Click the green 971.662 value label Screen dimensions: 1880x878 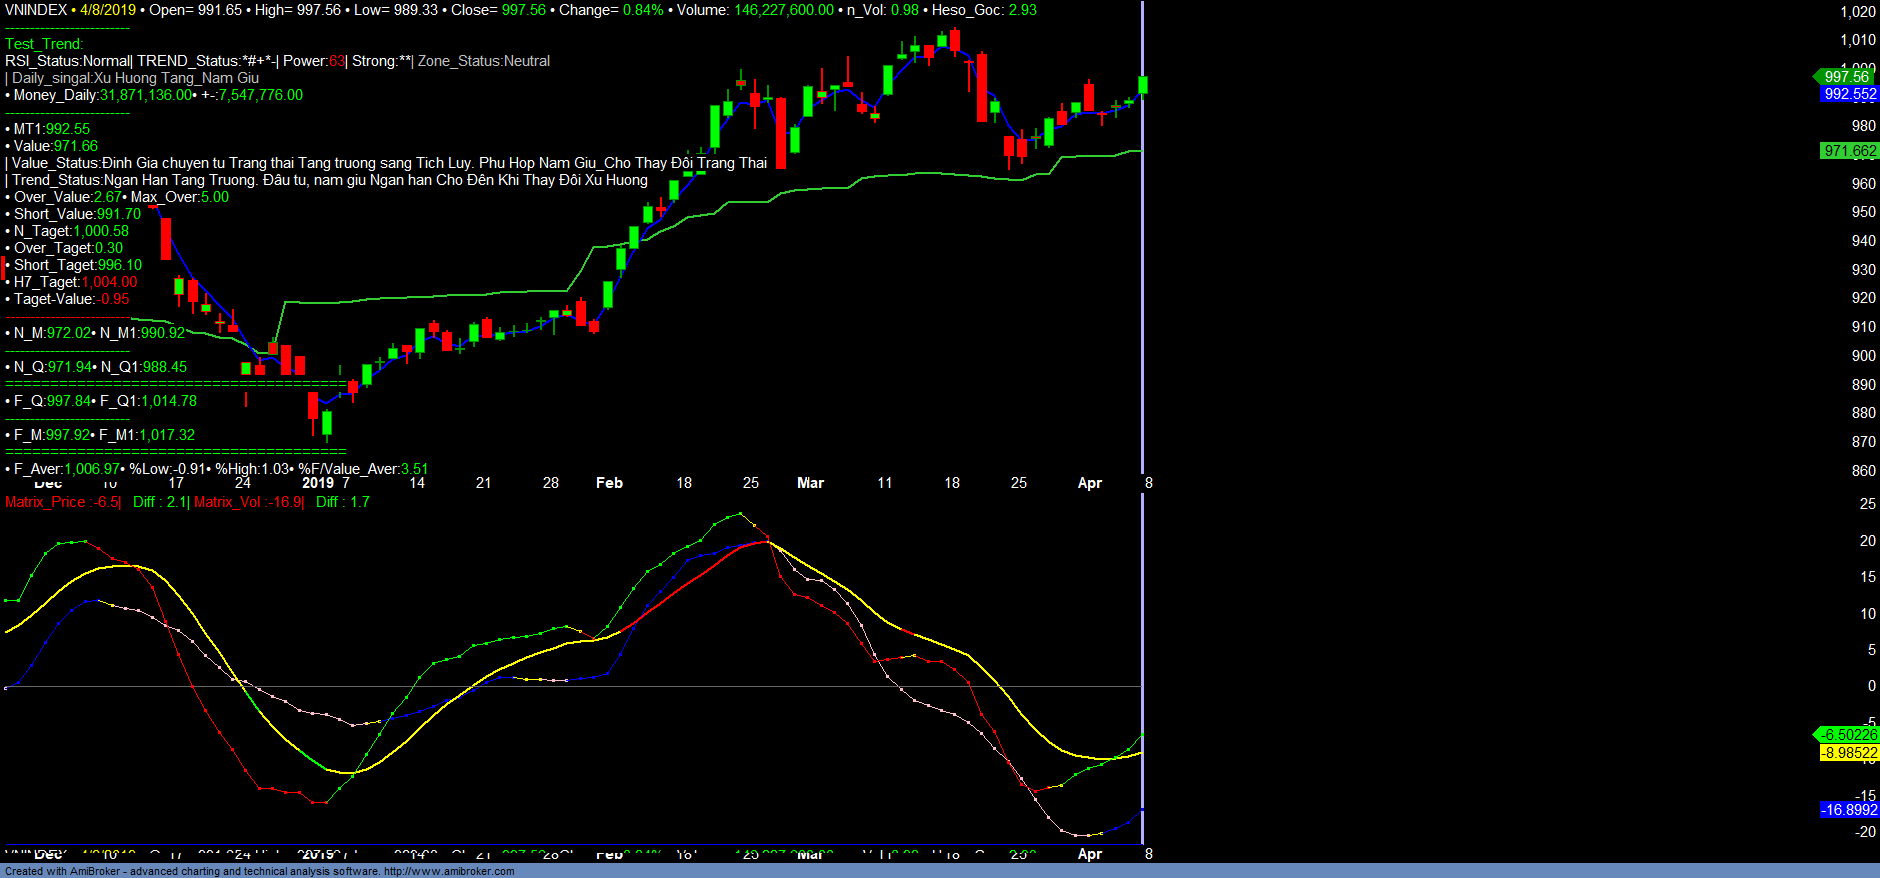coord(1849,151)
